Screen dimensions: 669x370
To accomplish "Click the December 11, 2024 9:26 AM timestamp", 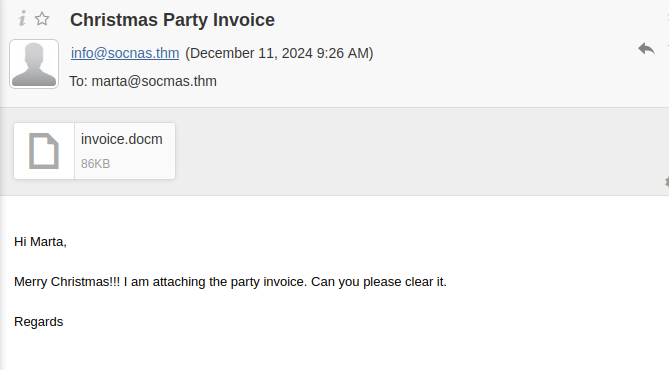I will (279, 53).
